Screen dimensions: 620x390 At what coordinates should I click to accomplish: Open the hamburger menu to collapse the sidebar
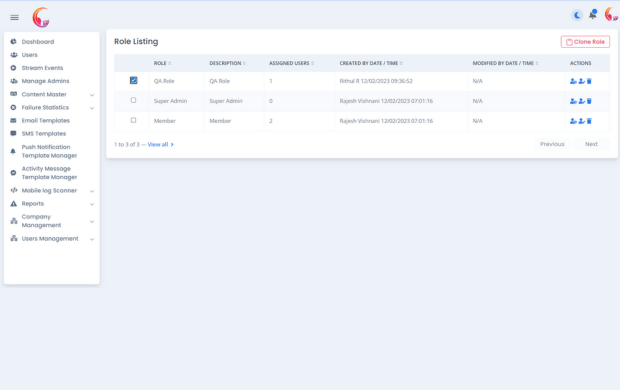[x=14, y=17]
